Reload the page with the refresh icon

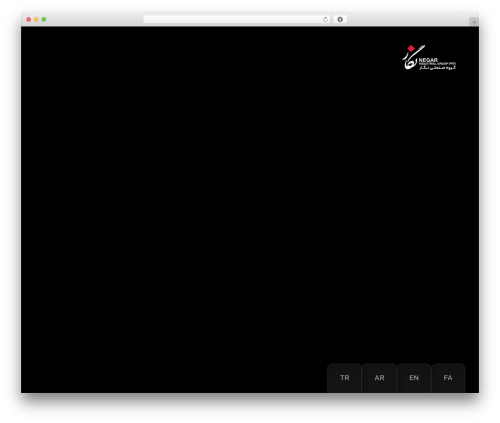(325, 20)
